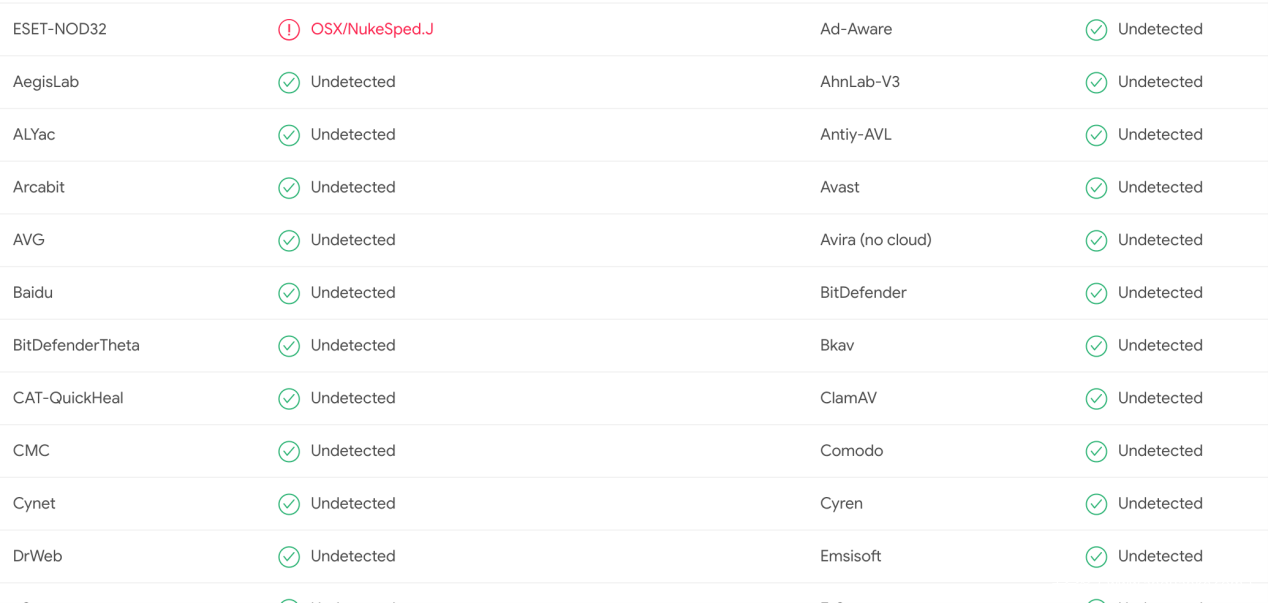Click the checkmark icon in the Baidu row
The height and width of the screenshot is (603, 1268).
pyautogui.click(x=289, y=293)
